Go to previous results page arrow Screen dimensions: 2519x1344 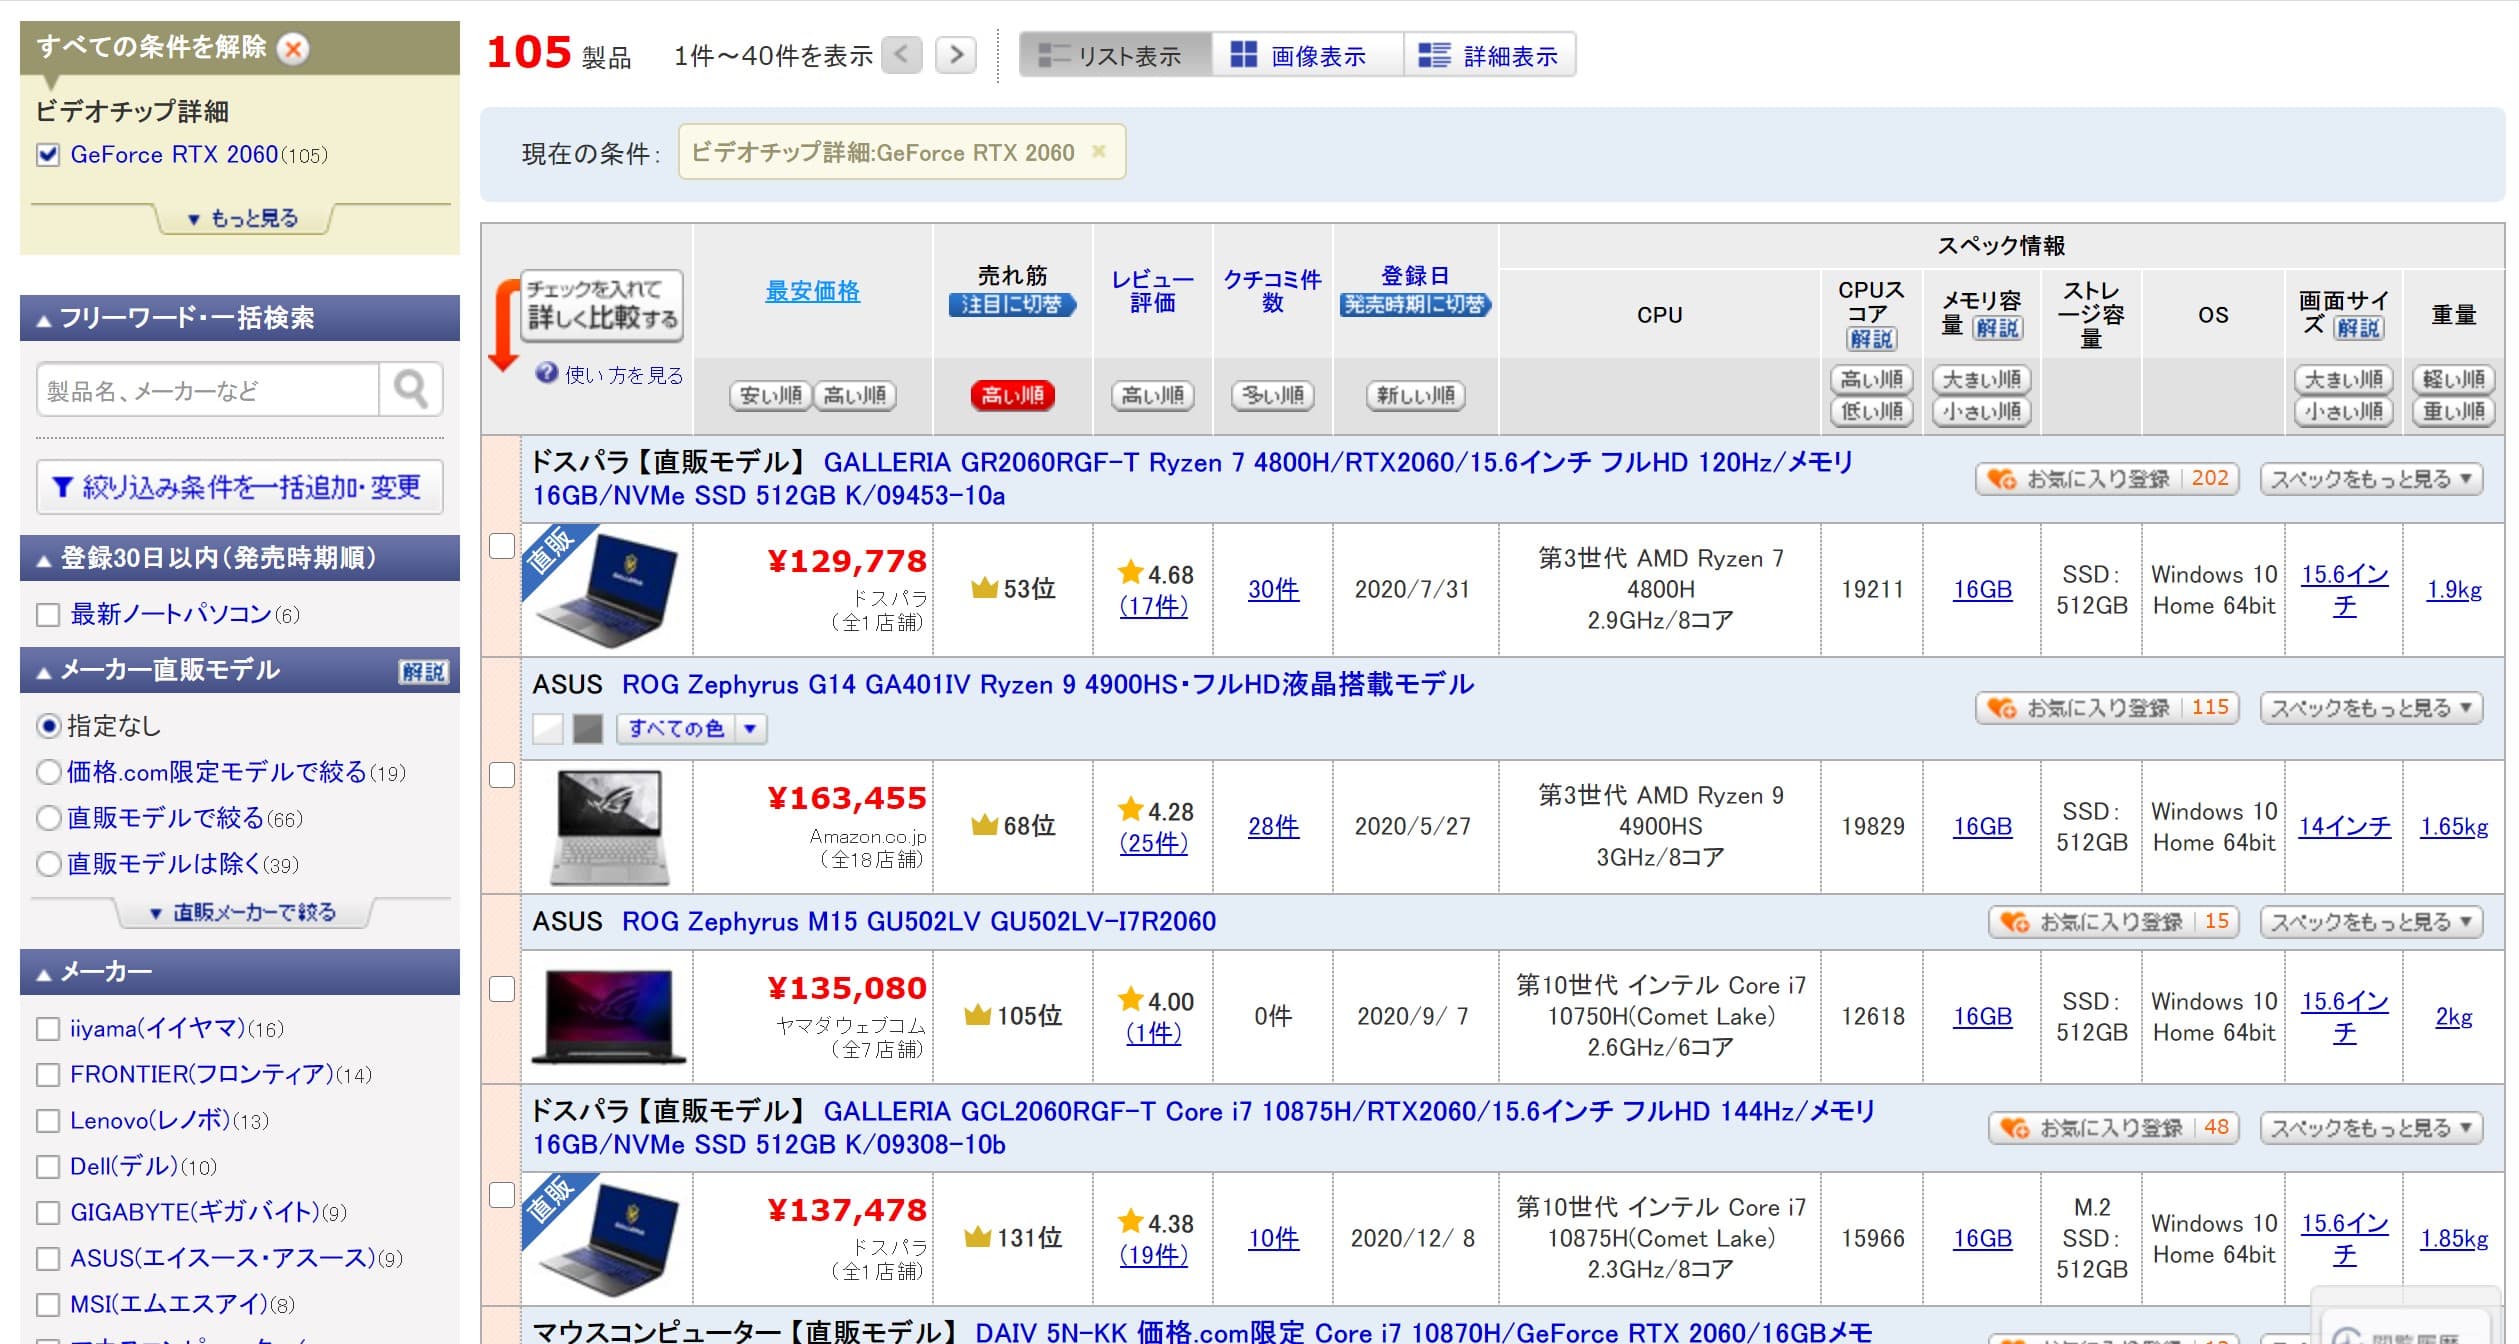click(902, 54)
